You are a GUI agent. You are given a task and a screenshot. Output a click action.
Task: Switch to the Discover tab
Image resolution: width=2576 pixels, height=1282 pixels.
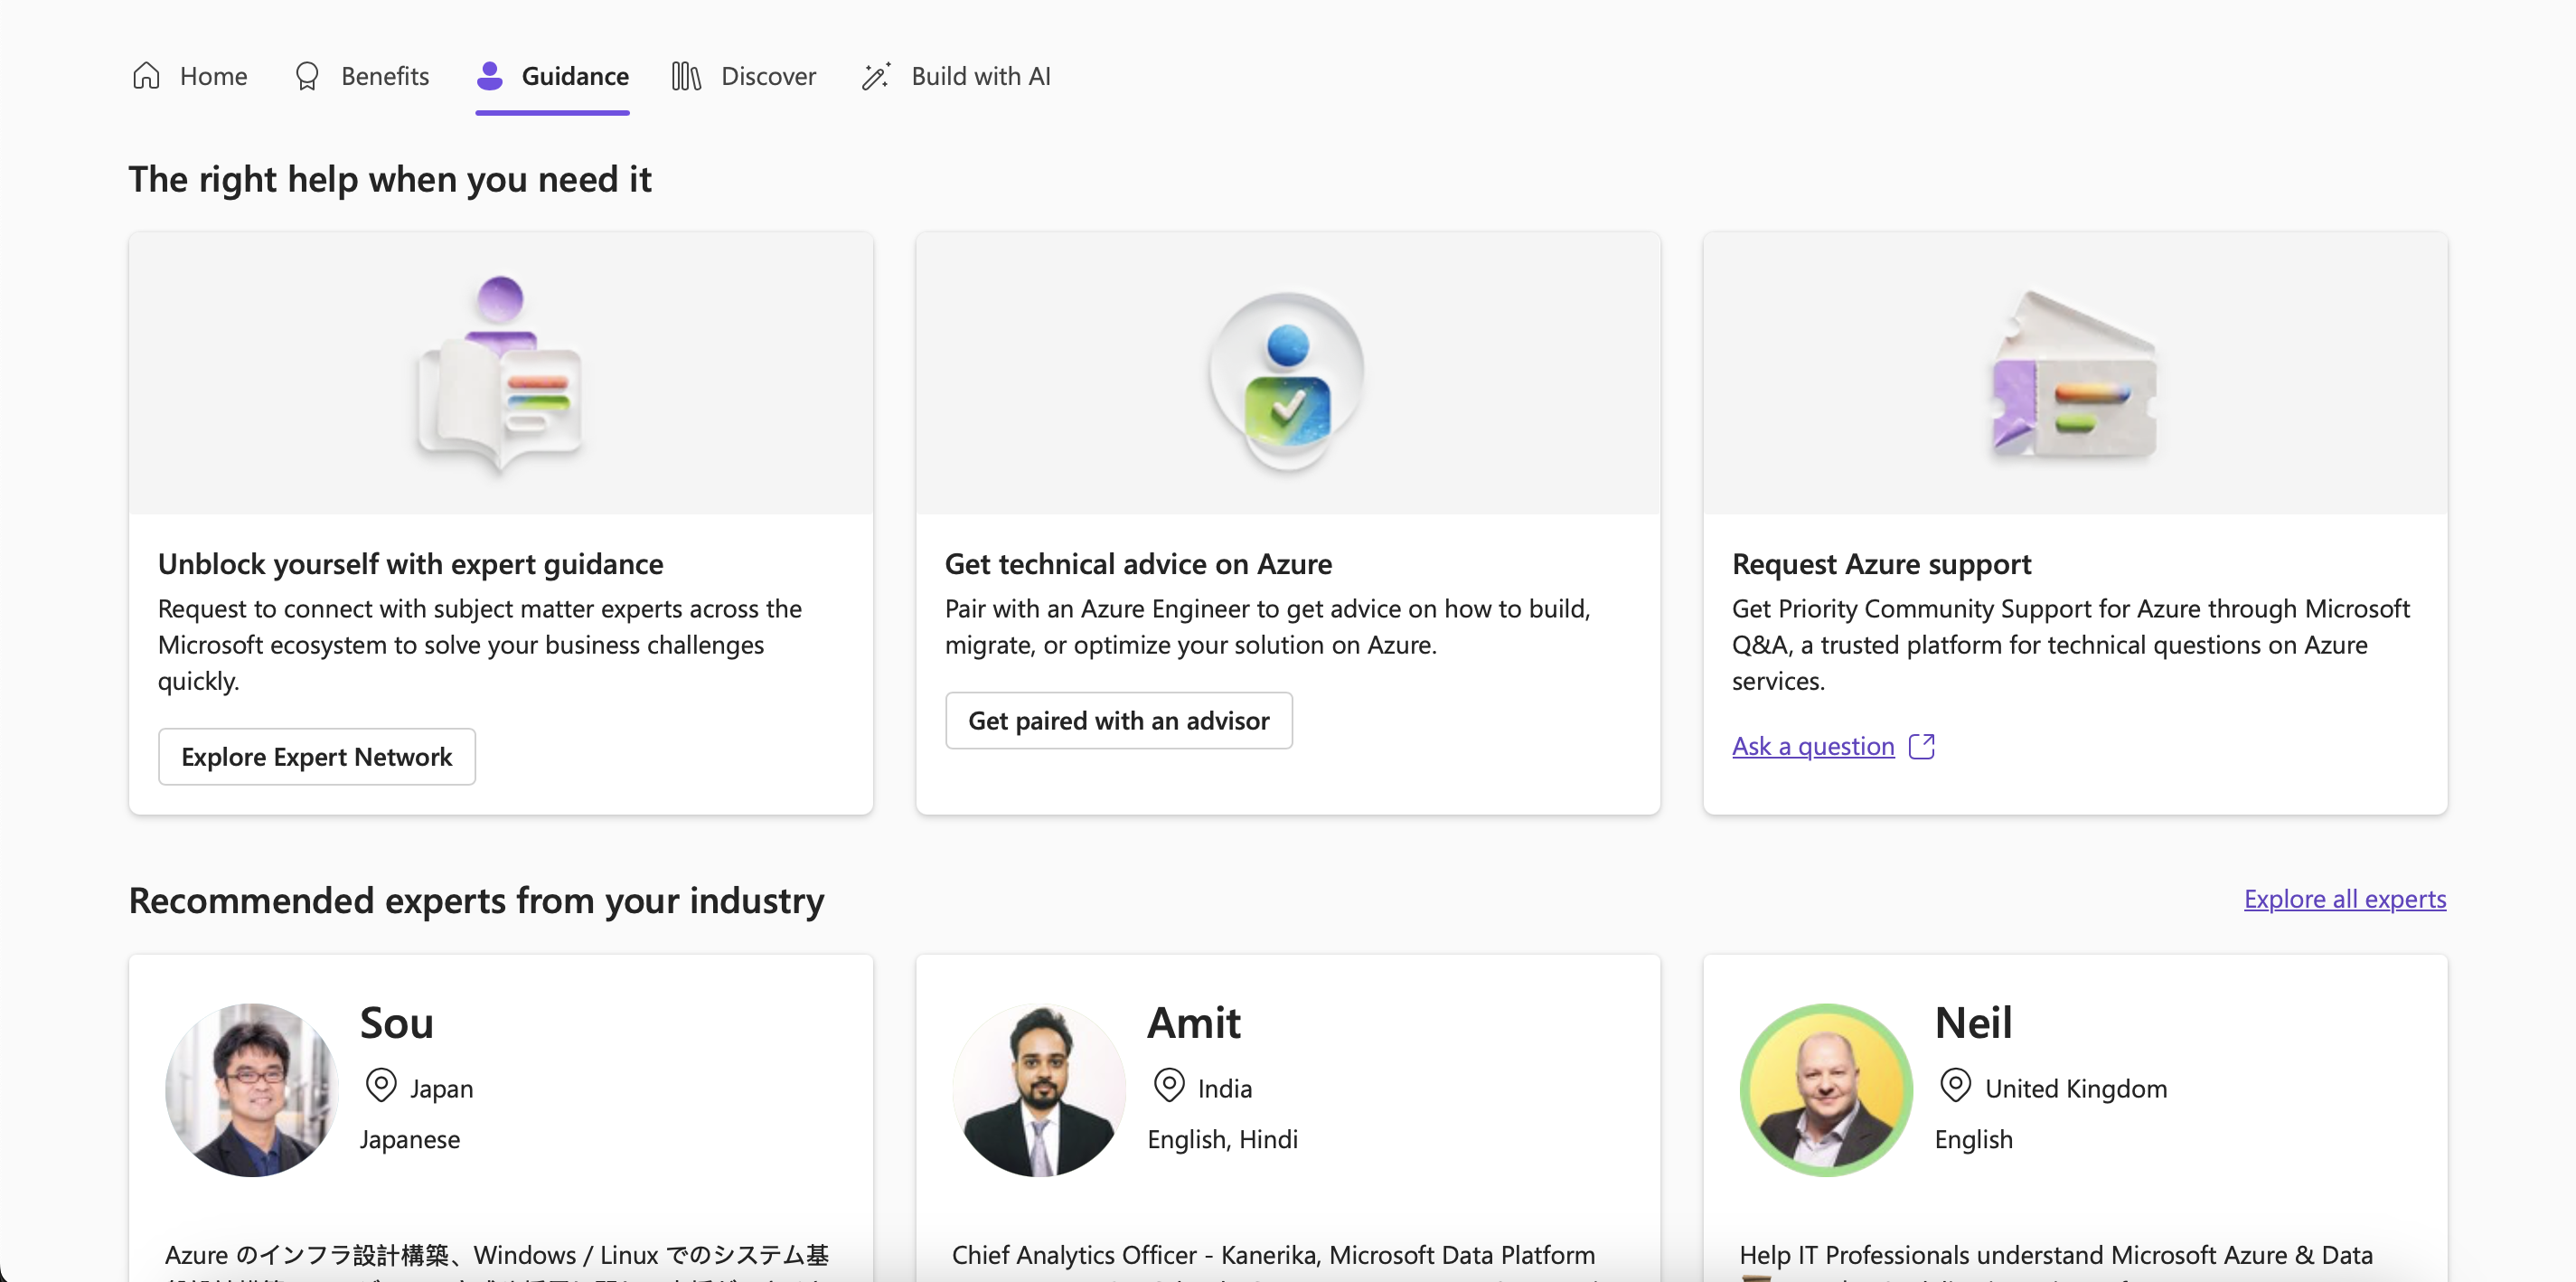pyautogui.click(x=767, y=76)
